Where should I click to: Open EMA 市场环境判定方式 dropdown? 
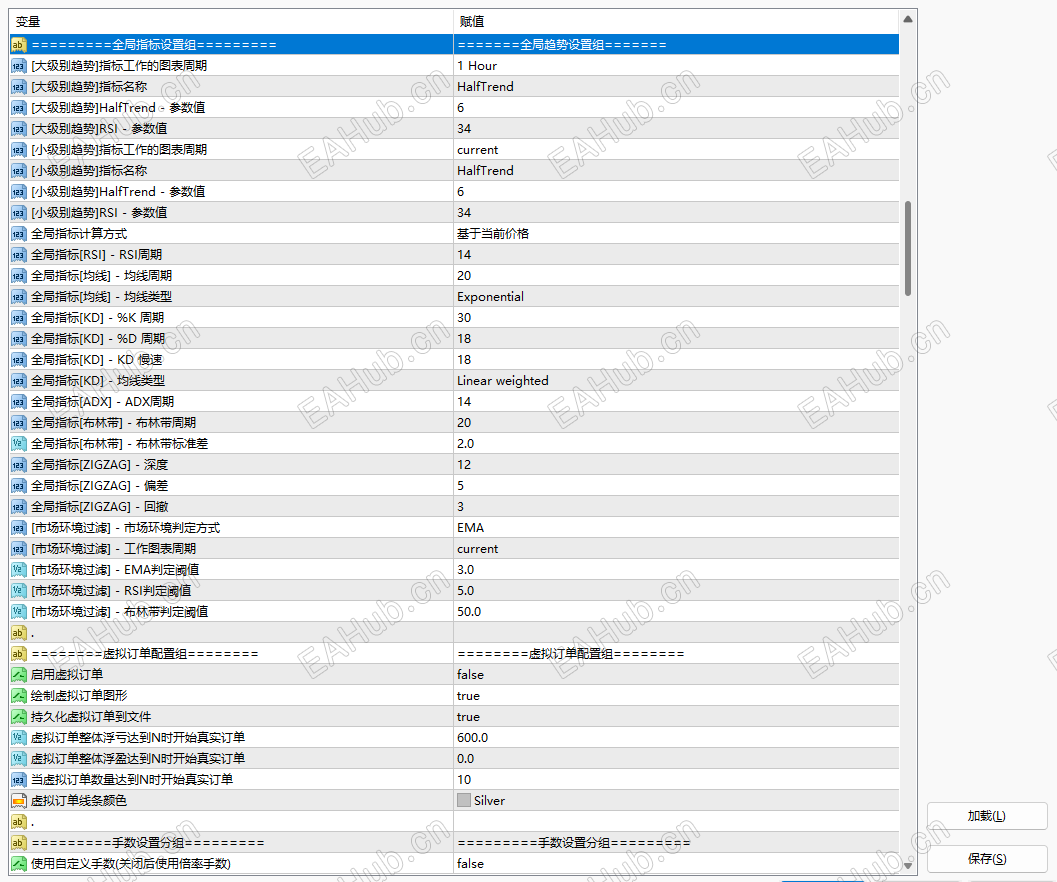676,528
